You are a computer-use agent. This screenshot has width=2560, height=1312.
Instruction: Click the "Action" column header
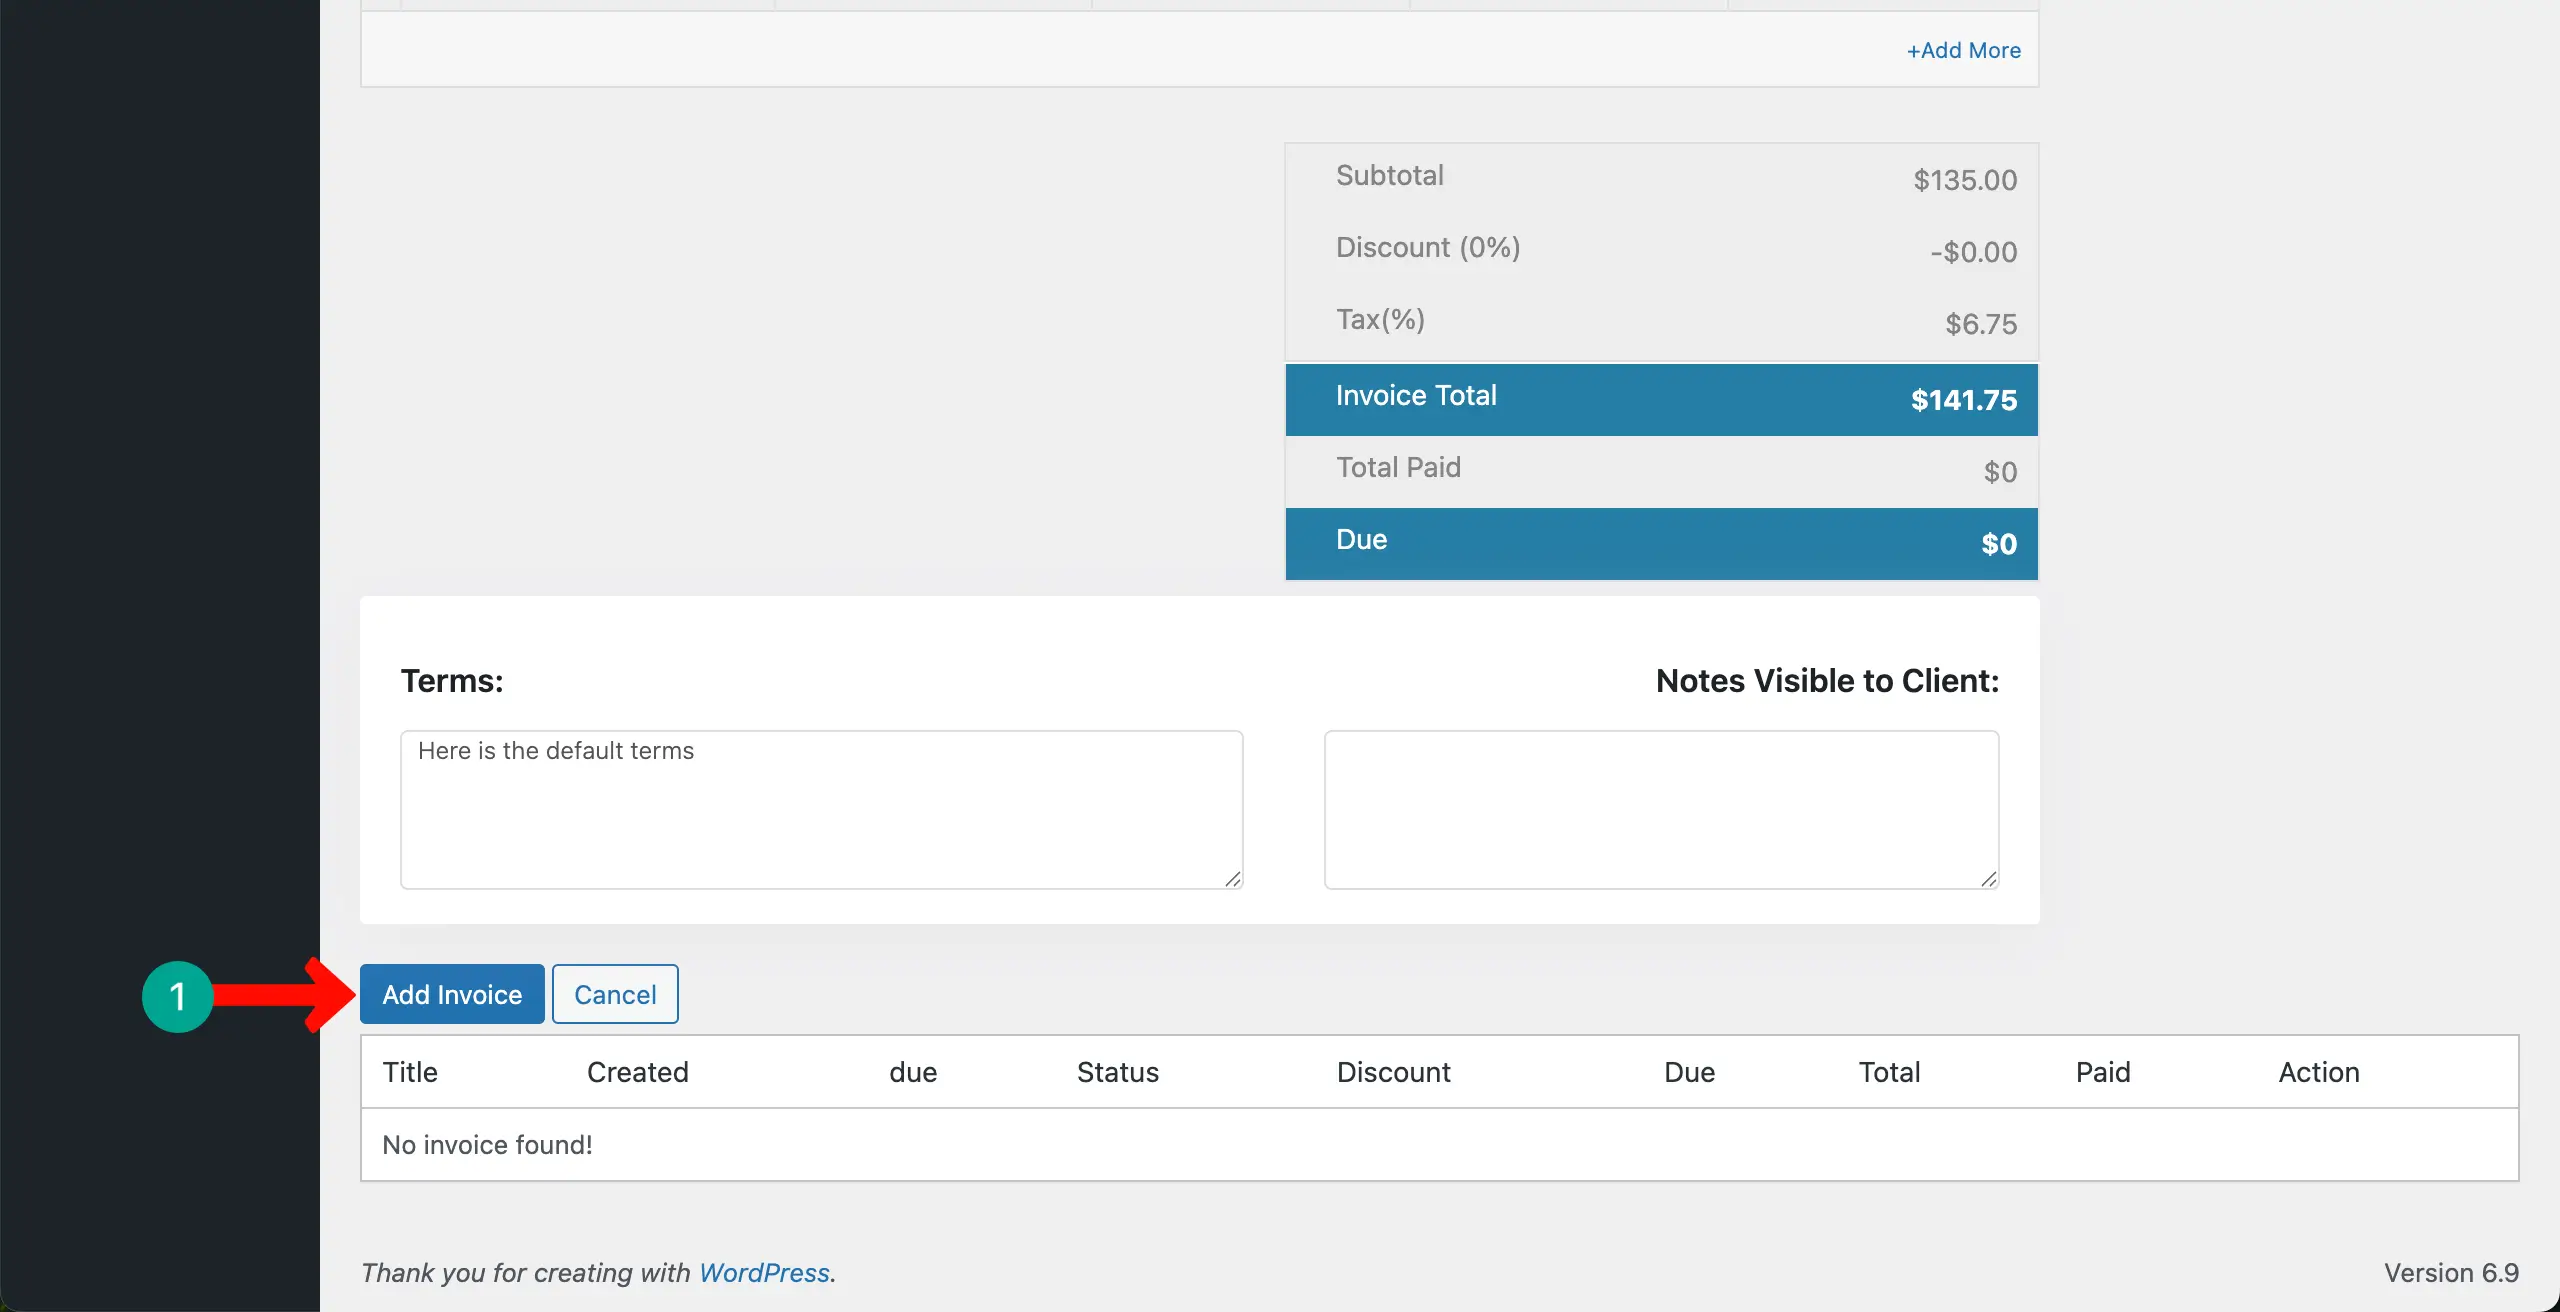pyautogui.click(x=2318, y=1071)
